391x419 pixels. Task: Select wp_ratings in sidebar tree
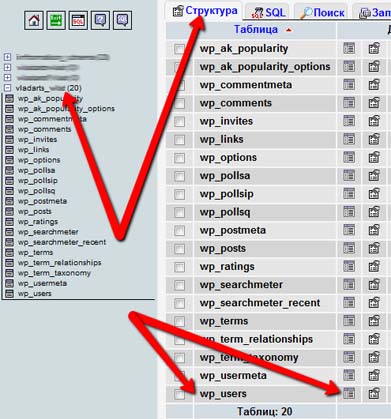point(38,222)
